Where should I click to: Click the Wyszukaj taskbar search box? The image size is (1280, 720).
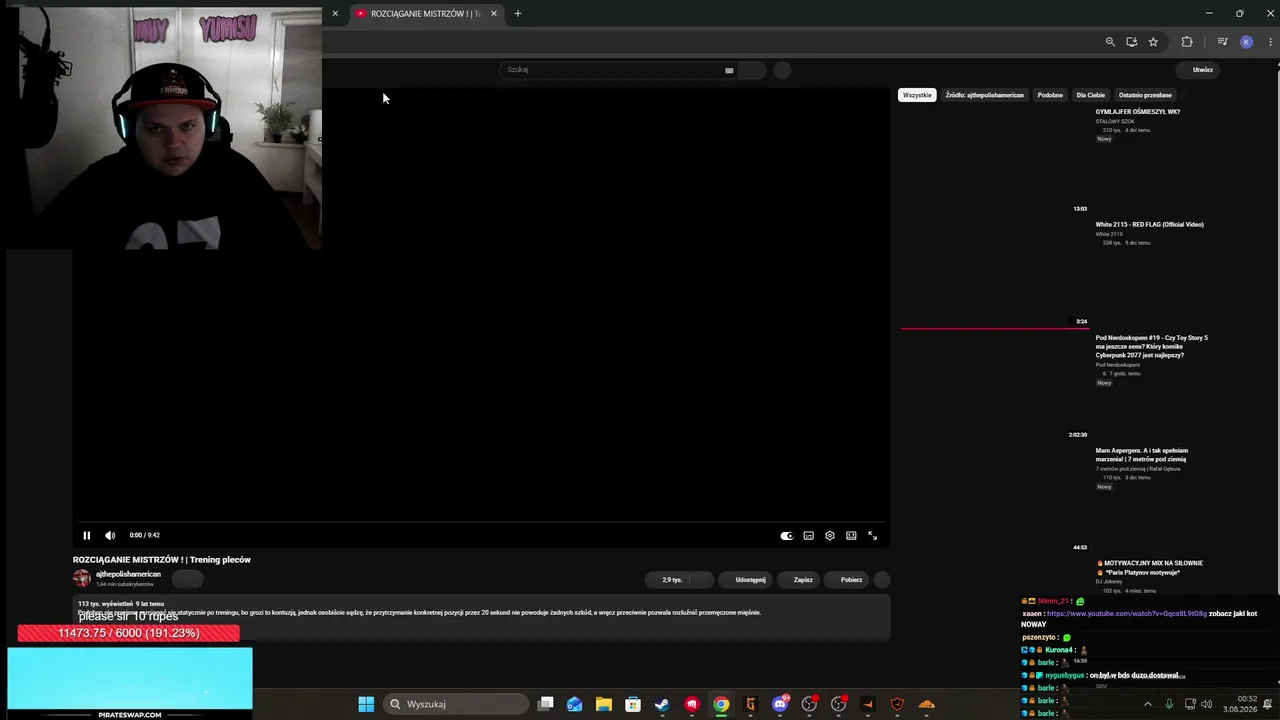point(456,704)
